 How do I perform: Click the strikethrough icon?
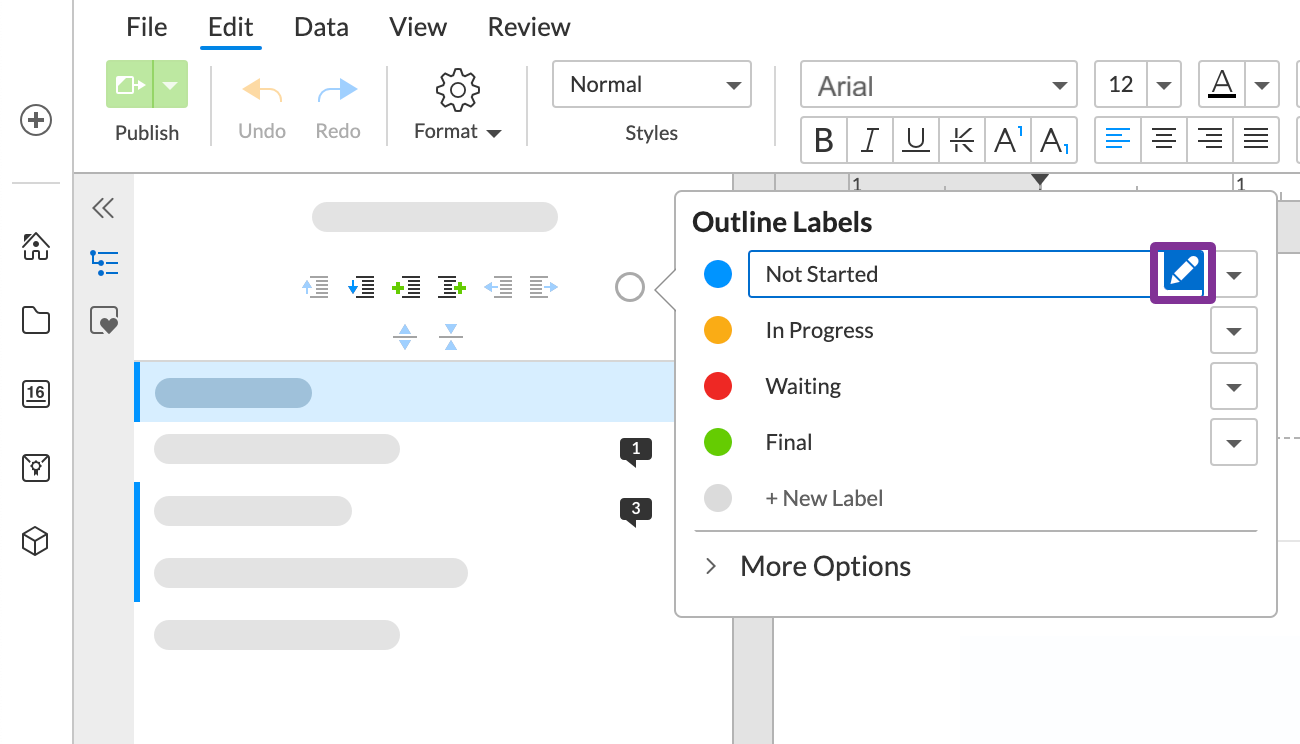click(961, 140)
